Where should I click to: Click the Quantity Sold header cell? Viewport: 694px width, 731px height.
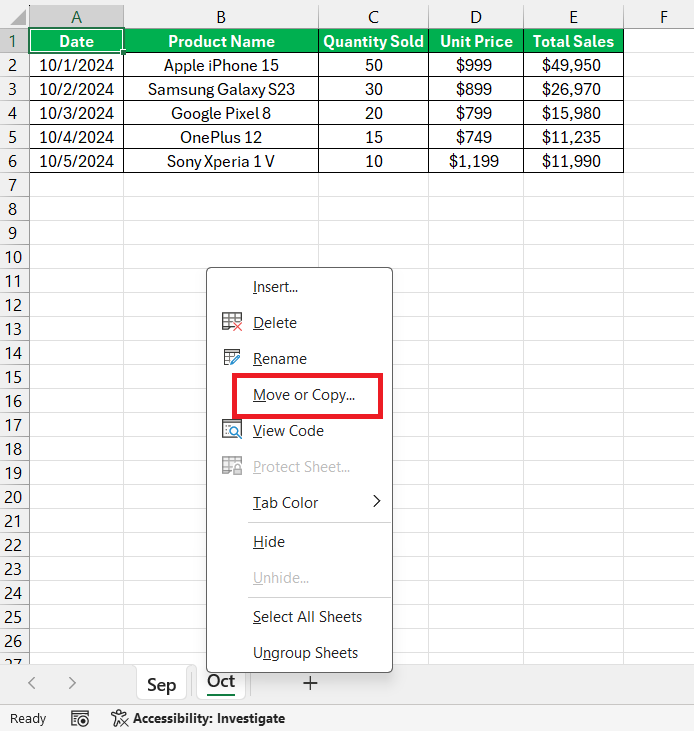pos(373,41)
